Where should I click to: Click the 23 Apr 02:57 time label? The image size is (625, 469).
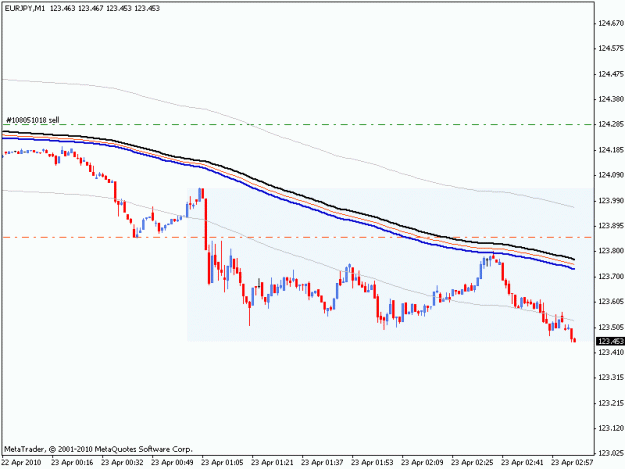572,463
